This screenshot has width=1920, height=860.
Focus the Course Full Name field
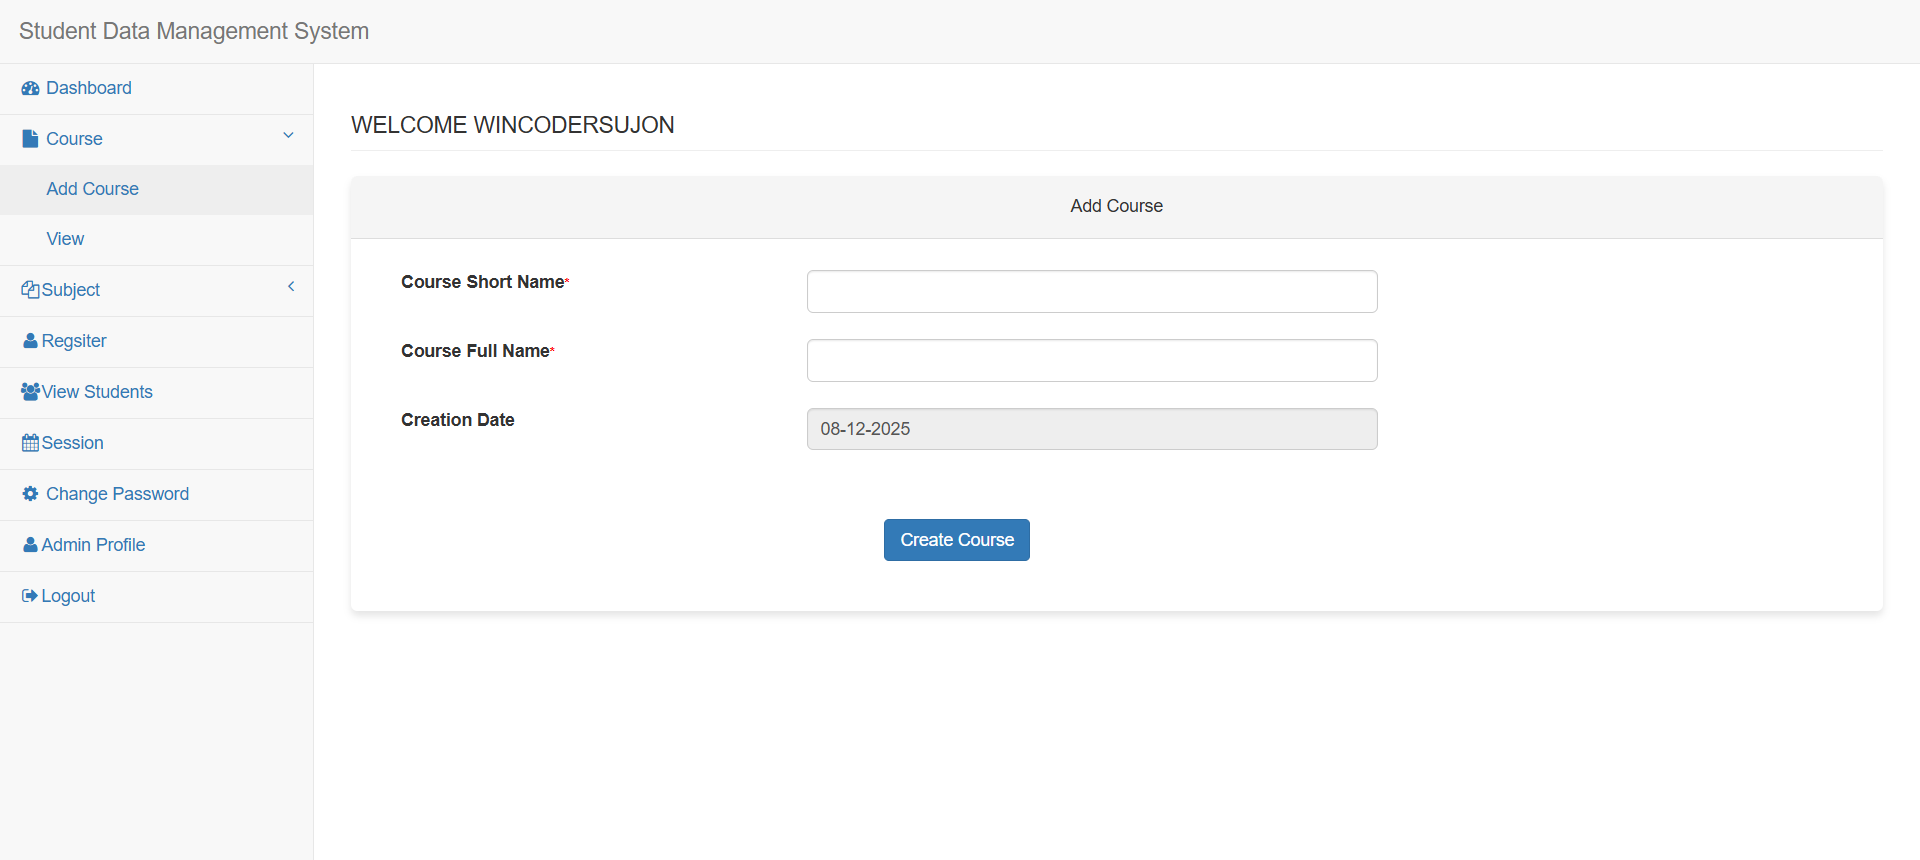[1092, 360]
